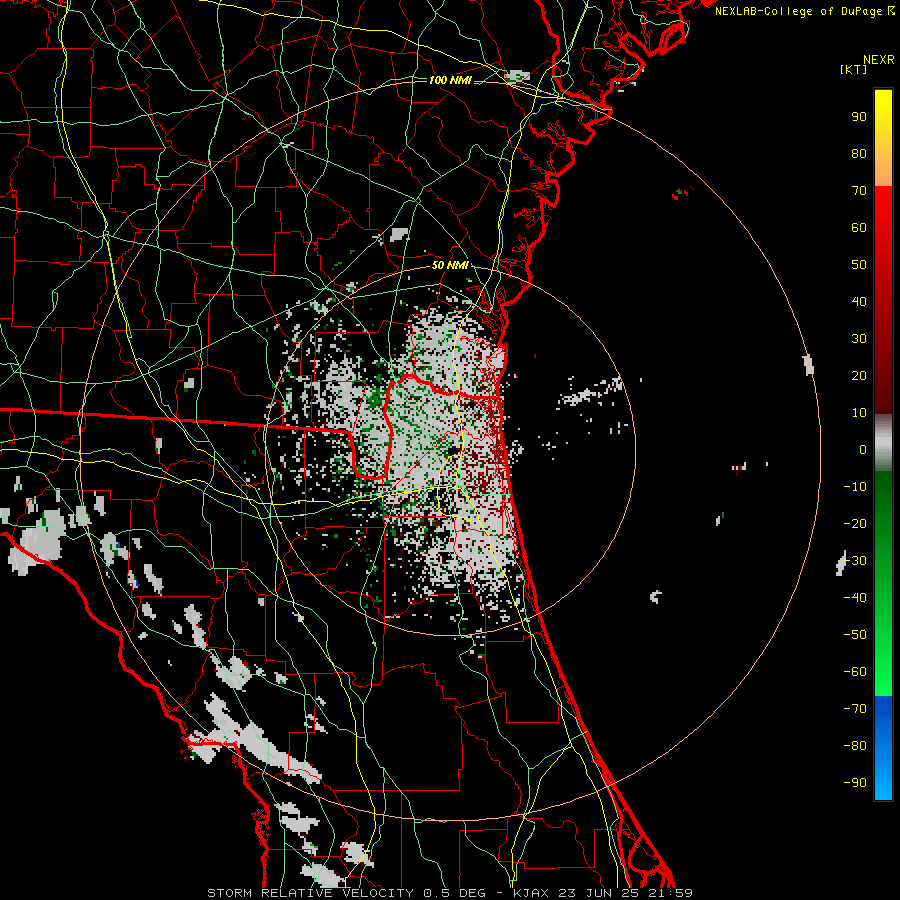Click the -50 value on velocity scale
Image resolution: width=900 pixels, height=900 pixels.
coord(855,635)
